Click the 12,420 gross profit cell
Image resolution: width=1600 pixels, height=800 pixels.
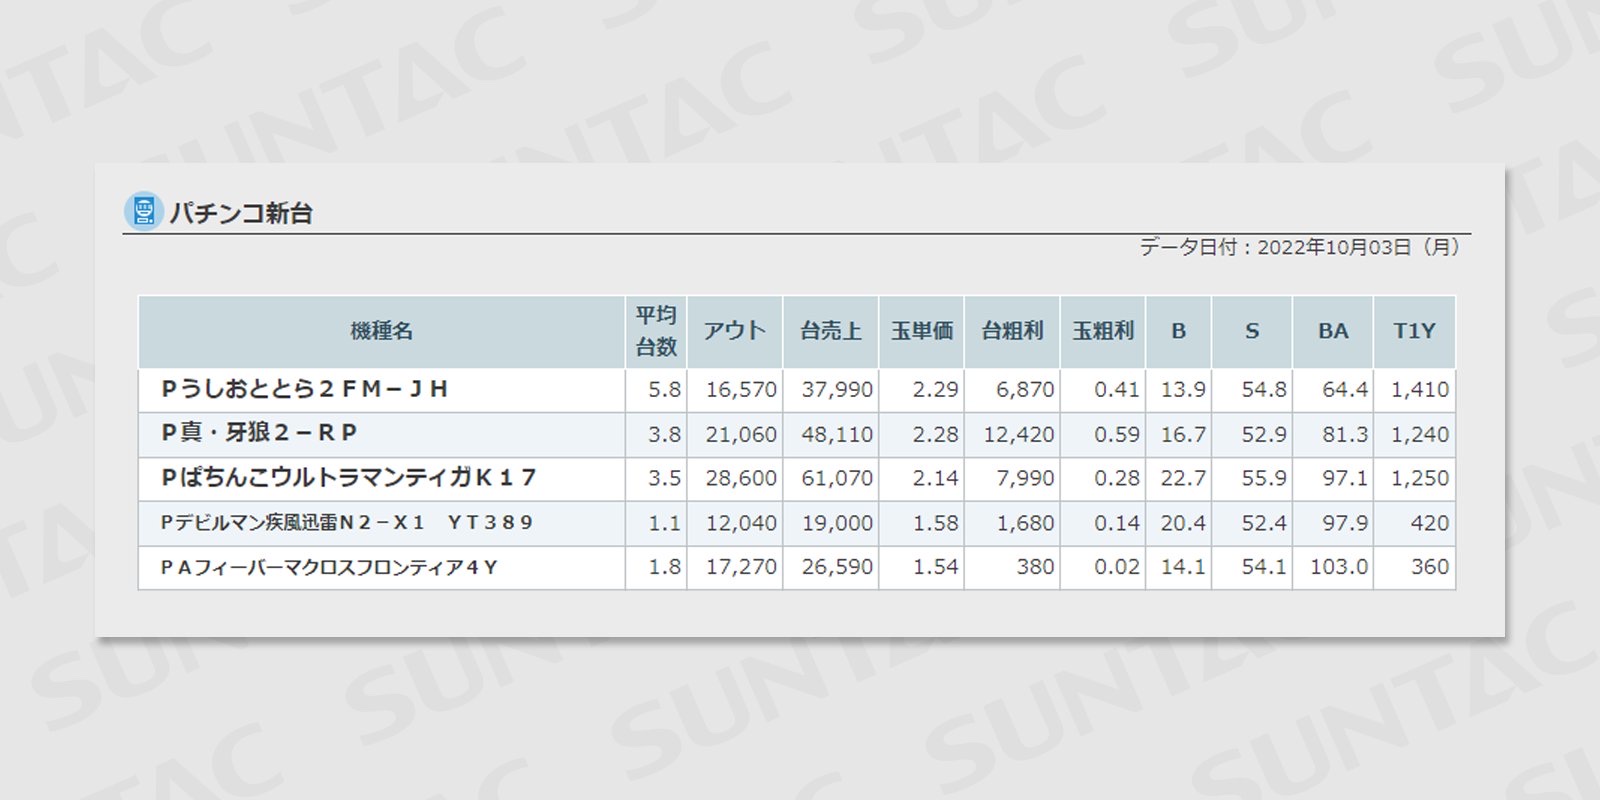pos(1012,435)
